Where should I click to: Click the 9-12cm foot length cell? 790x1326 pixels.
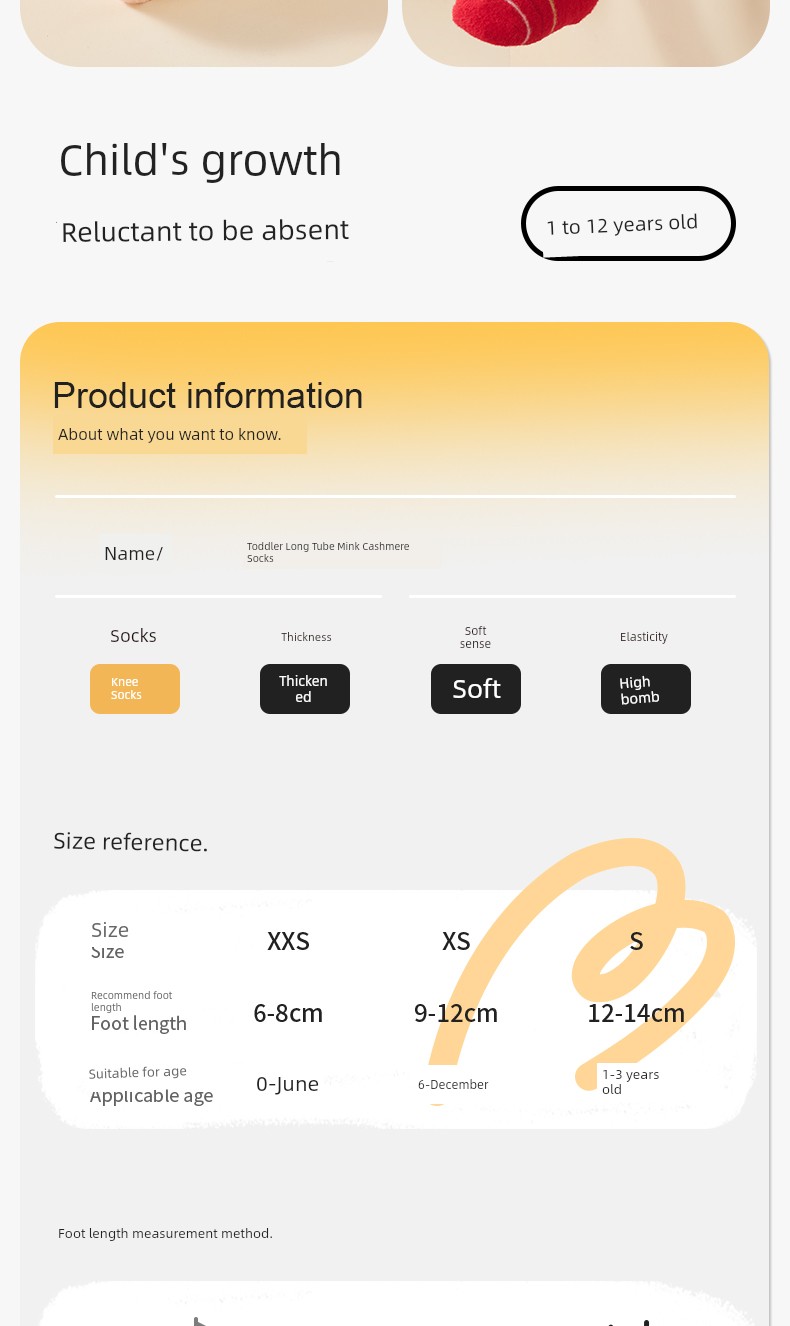pyautogui.click(x=456, y=1013)
